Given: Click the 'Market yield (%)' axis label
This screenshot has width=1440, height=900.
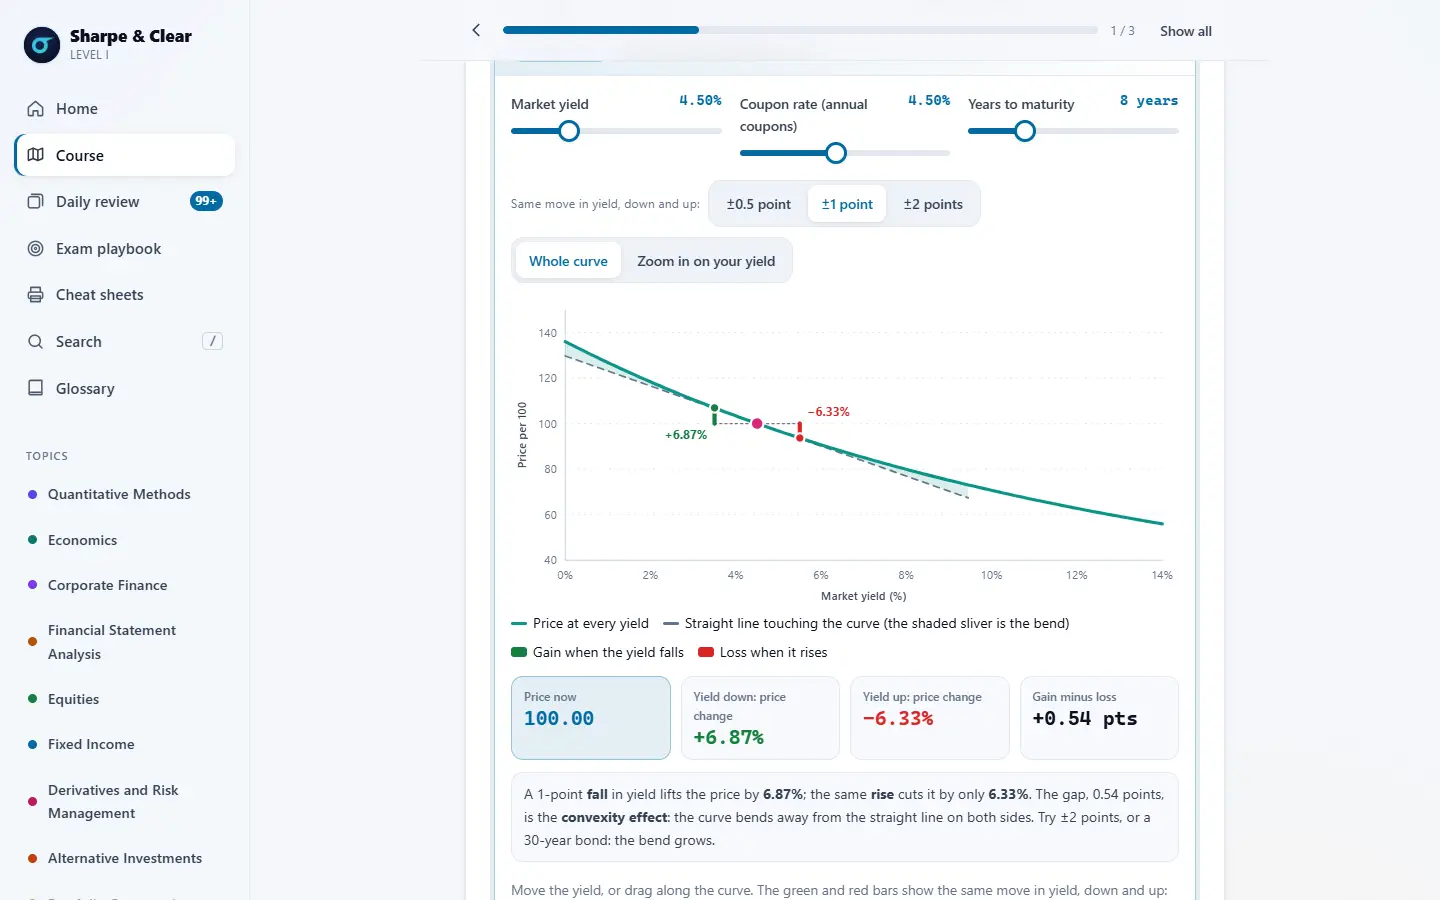Looking at the screenshot, I should [x=863, y=596].
